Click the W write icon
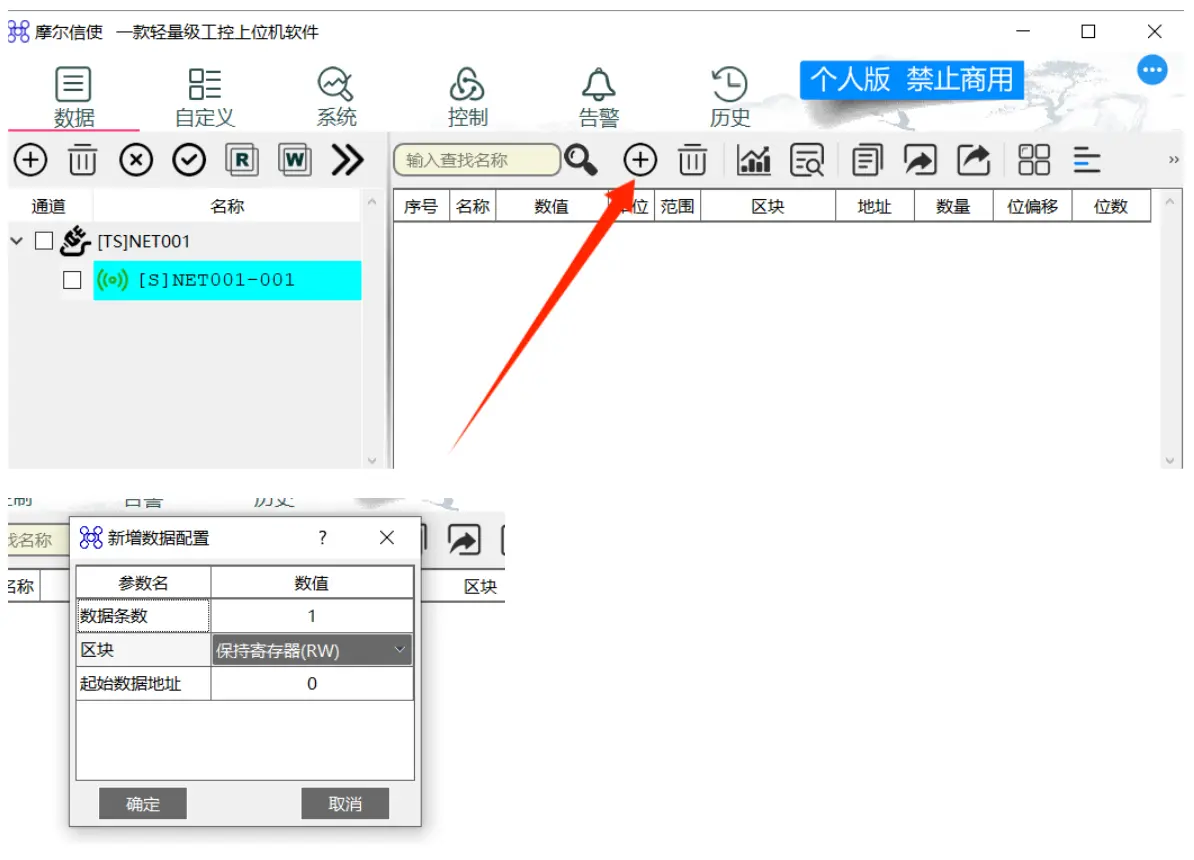 [295, 160]
